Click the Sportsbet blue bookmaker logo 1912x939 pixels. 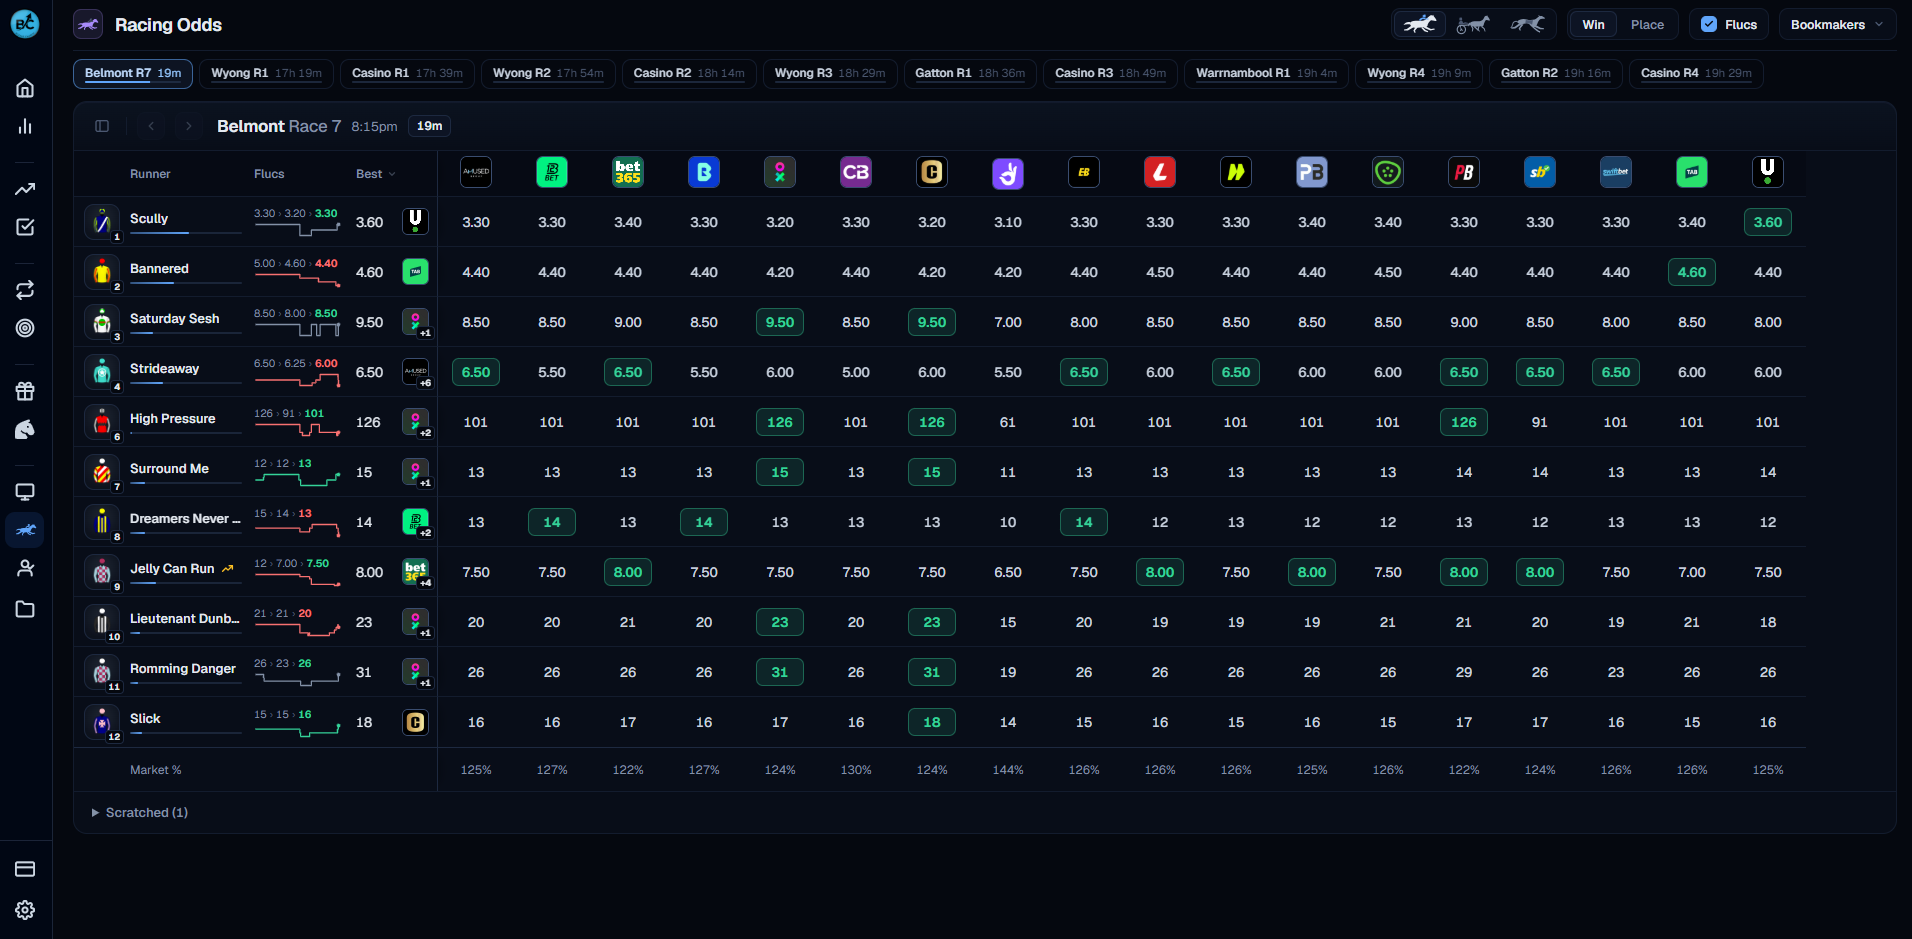point(1540,172)
